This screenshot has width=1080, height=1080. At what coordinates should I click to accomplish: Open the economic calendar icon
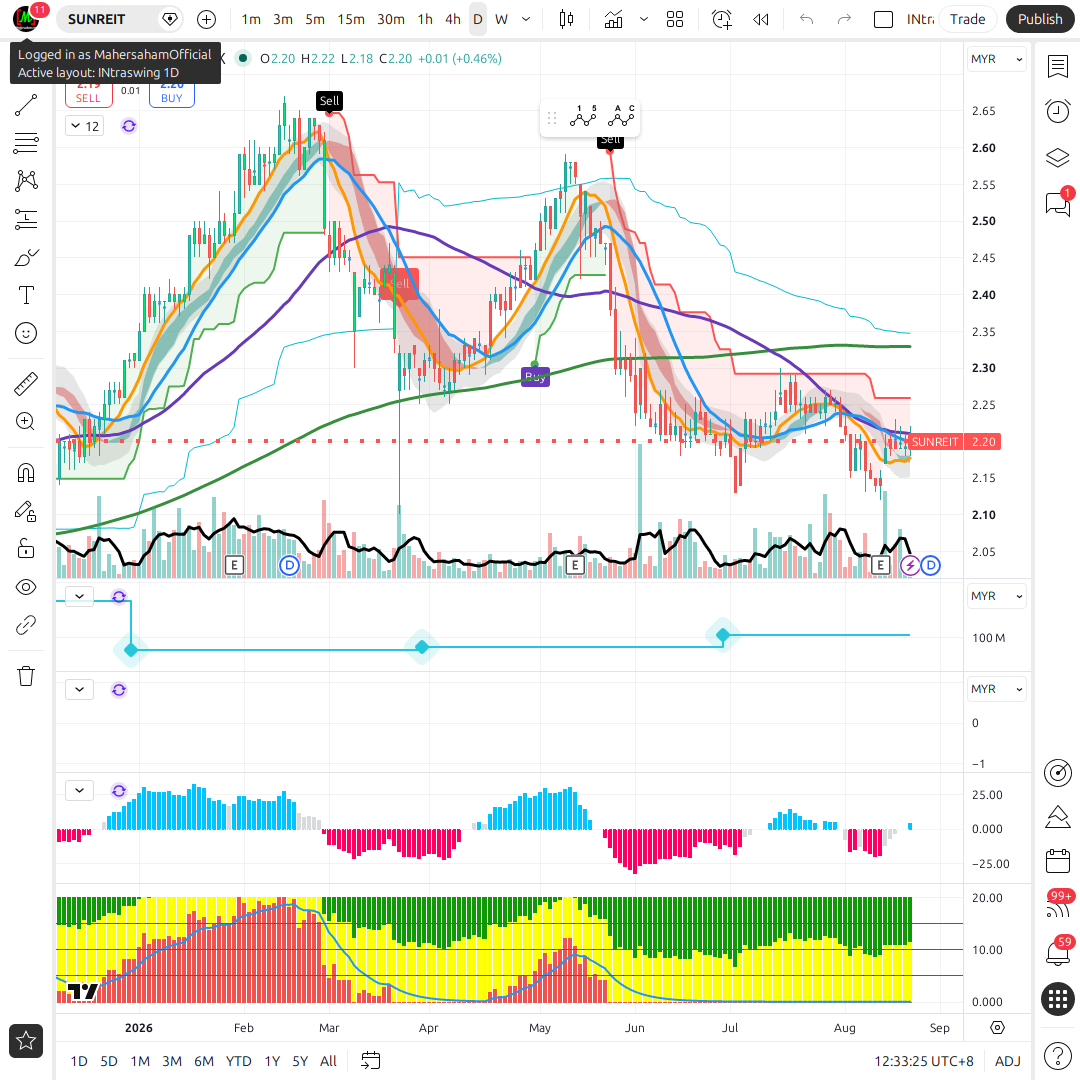(x=1057, y=861)
